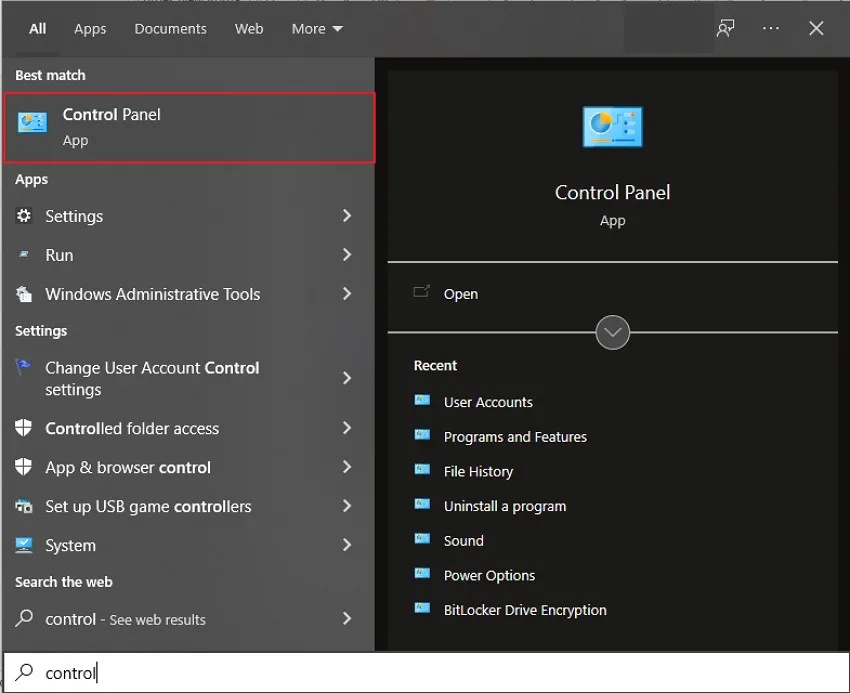Image resolution: width=850 pixels, height=693 pixels.
Task: Select the Control Panel app icon
Action: (x=33, y=119)
